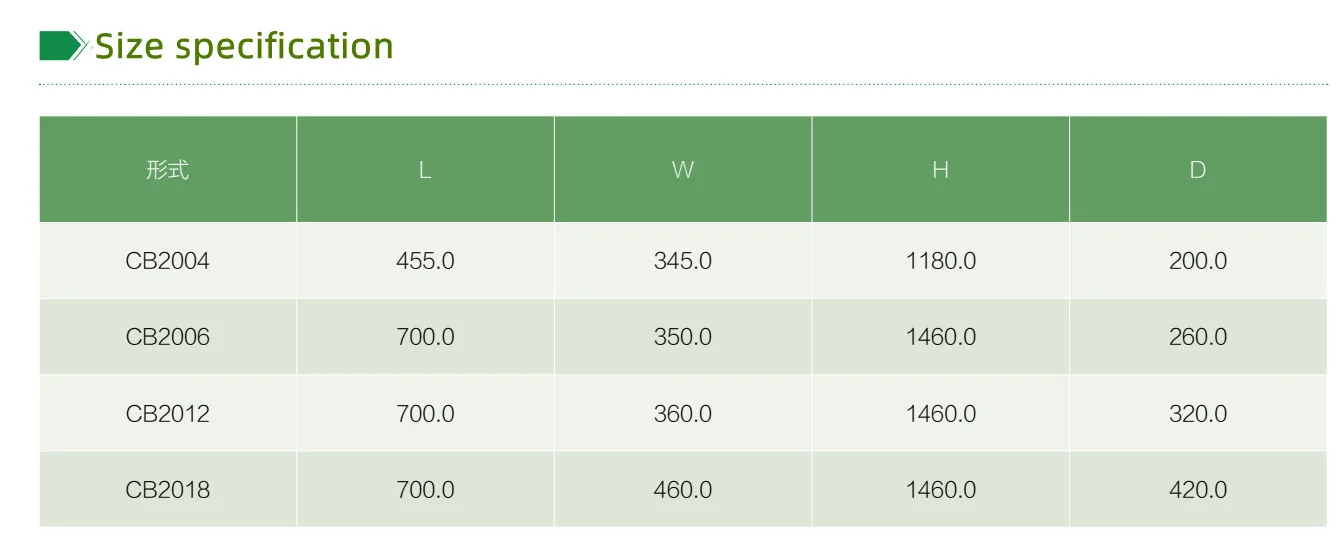Image resolution: width=1339 pixels, height=550 pixels.
Task: Click CB2012's 360.0 width cell
Action: [x=683, y=414]
